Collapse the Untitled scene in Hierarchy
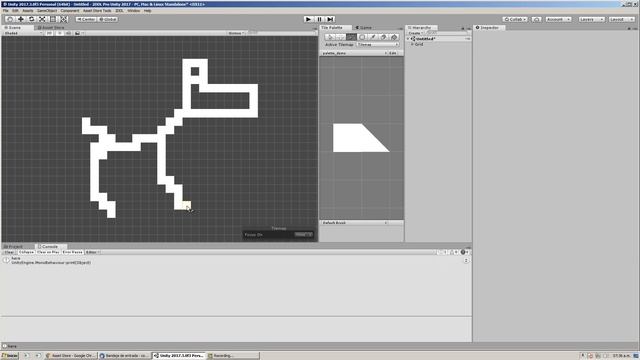This screenshot has width=640, height=360. click(x=408, y=39)
